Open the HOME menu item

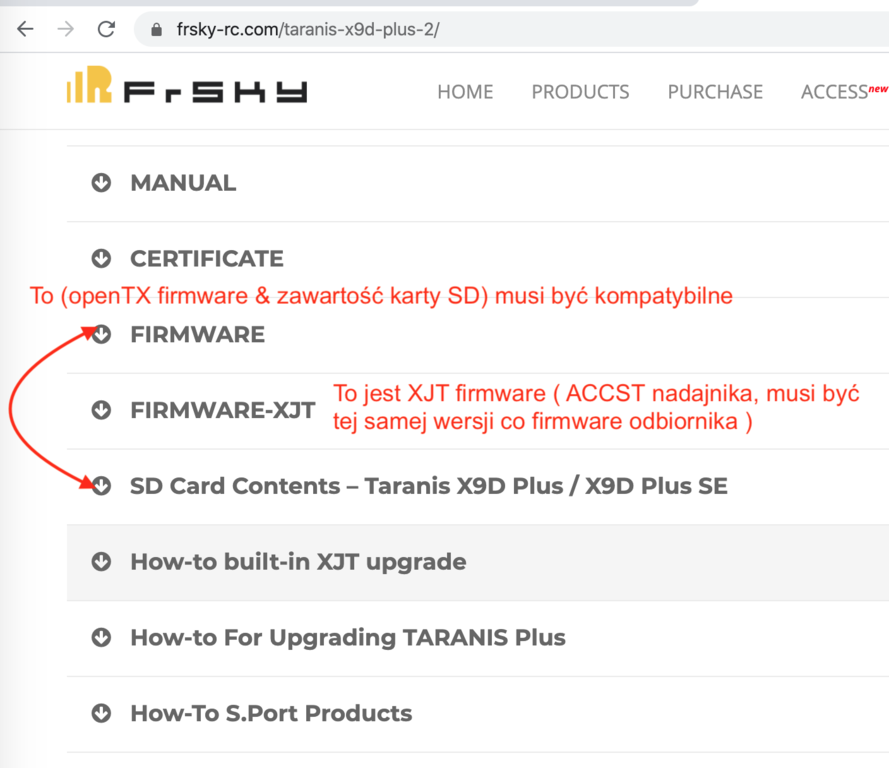[x=465, y=92]
